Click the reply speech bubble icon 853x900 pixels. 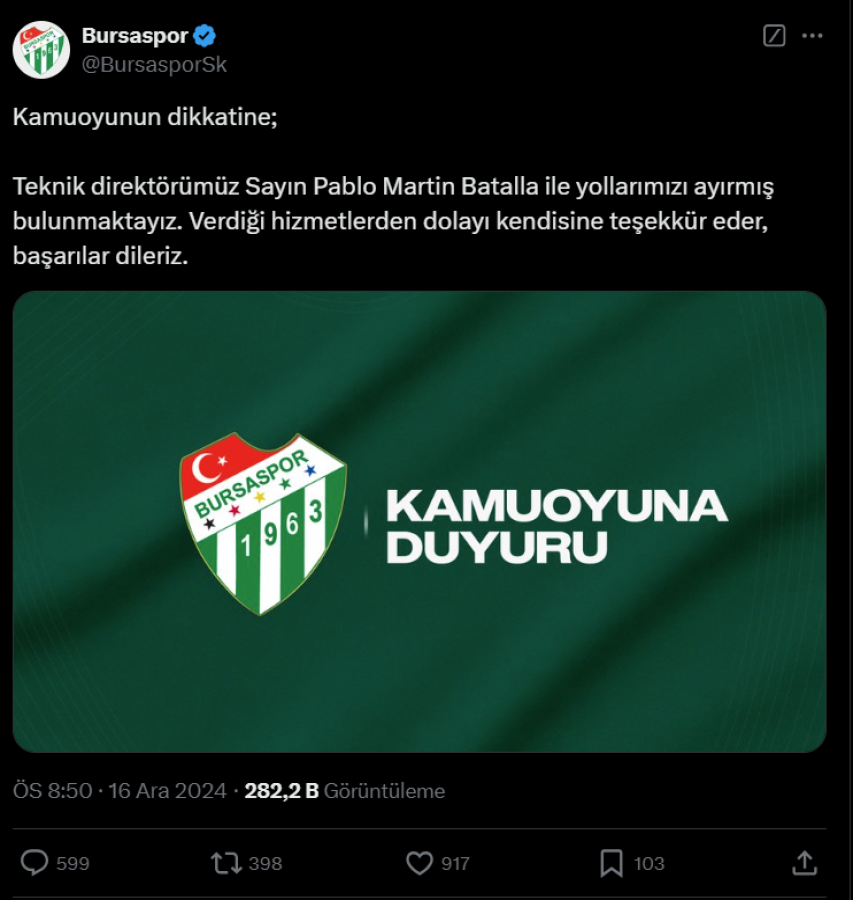[35, 862]
